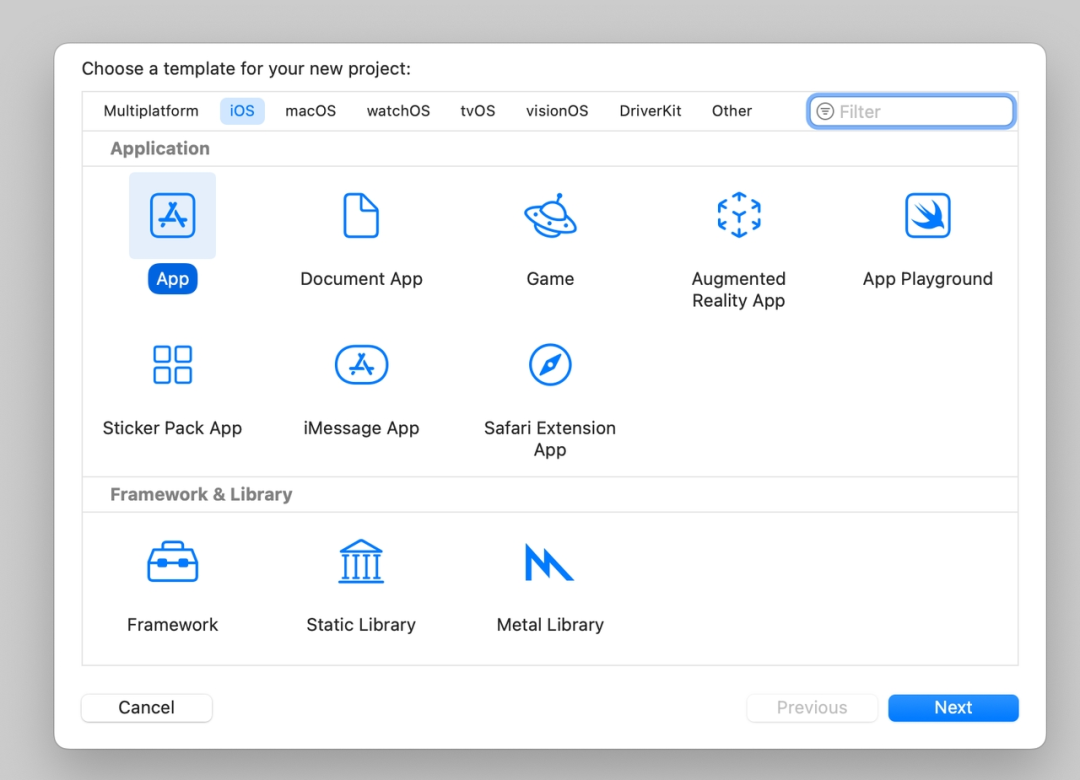1080x780 pixels.
Task: Click the iMessage App label
Action: coord(362,428)
